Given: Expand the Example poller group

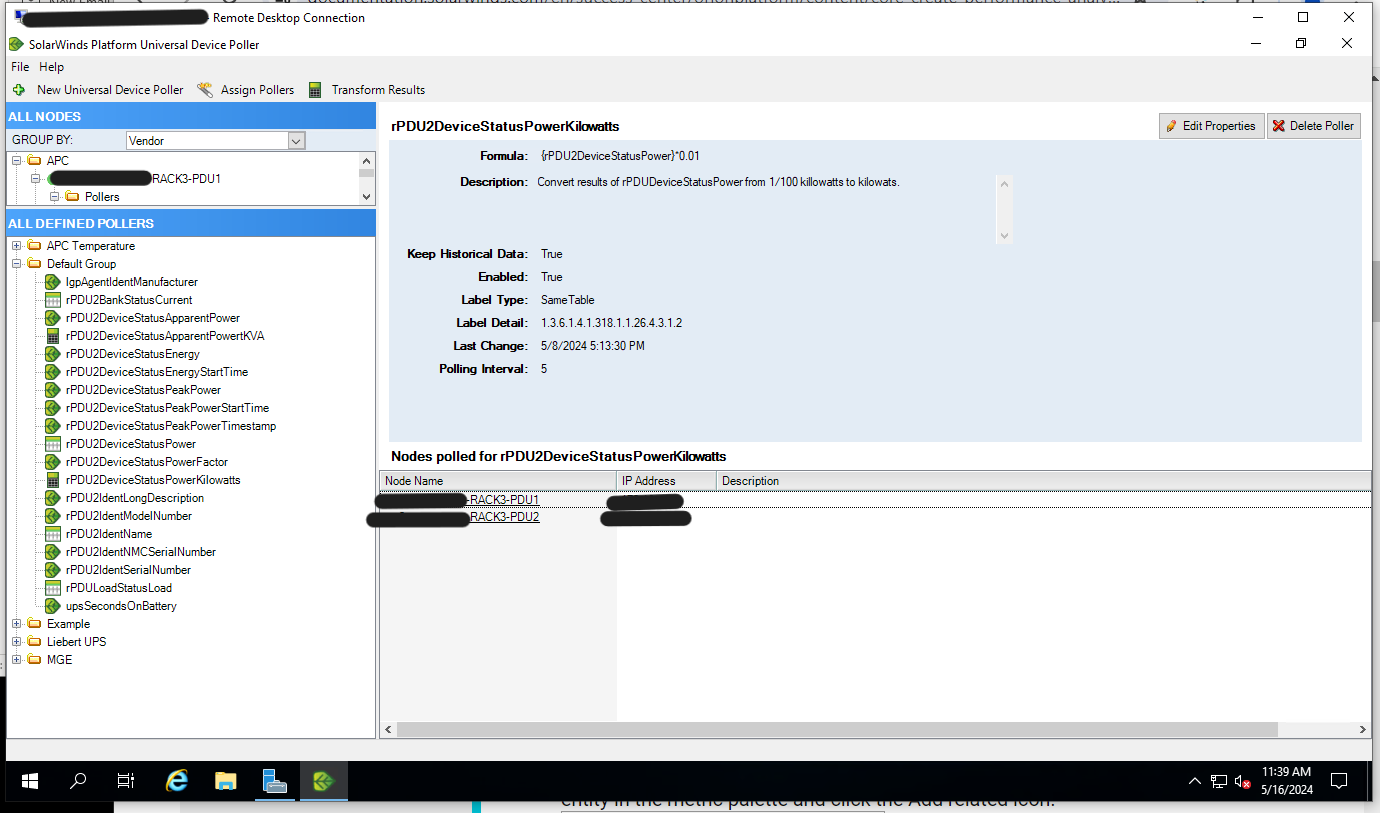Looking at the screenshot, I should pyautogui.click(x=17, y=624).
